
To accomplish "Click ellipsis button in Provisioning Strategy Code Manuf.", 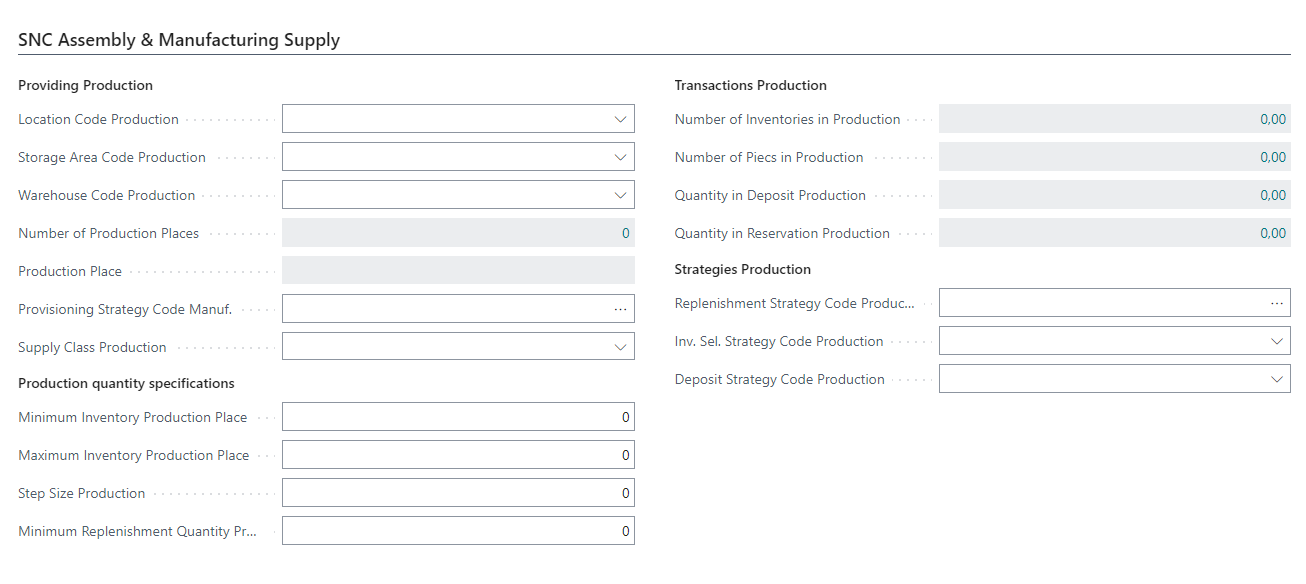I will (x=620, y=309).
